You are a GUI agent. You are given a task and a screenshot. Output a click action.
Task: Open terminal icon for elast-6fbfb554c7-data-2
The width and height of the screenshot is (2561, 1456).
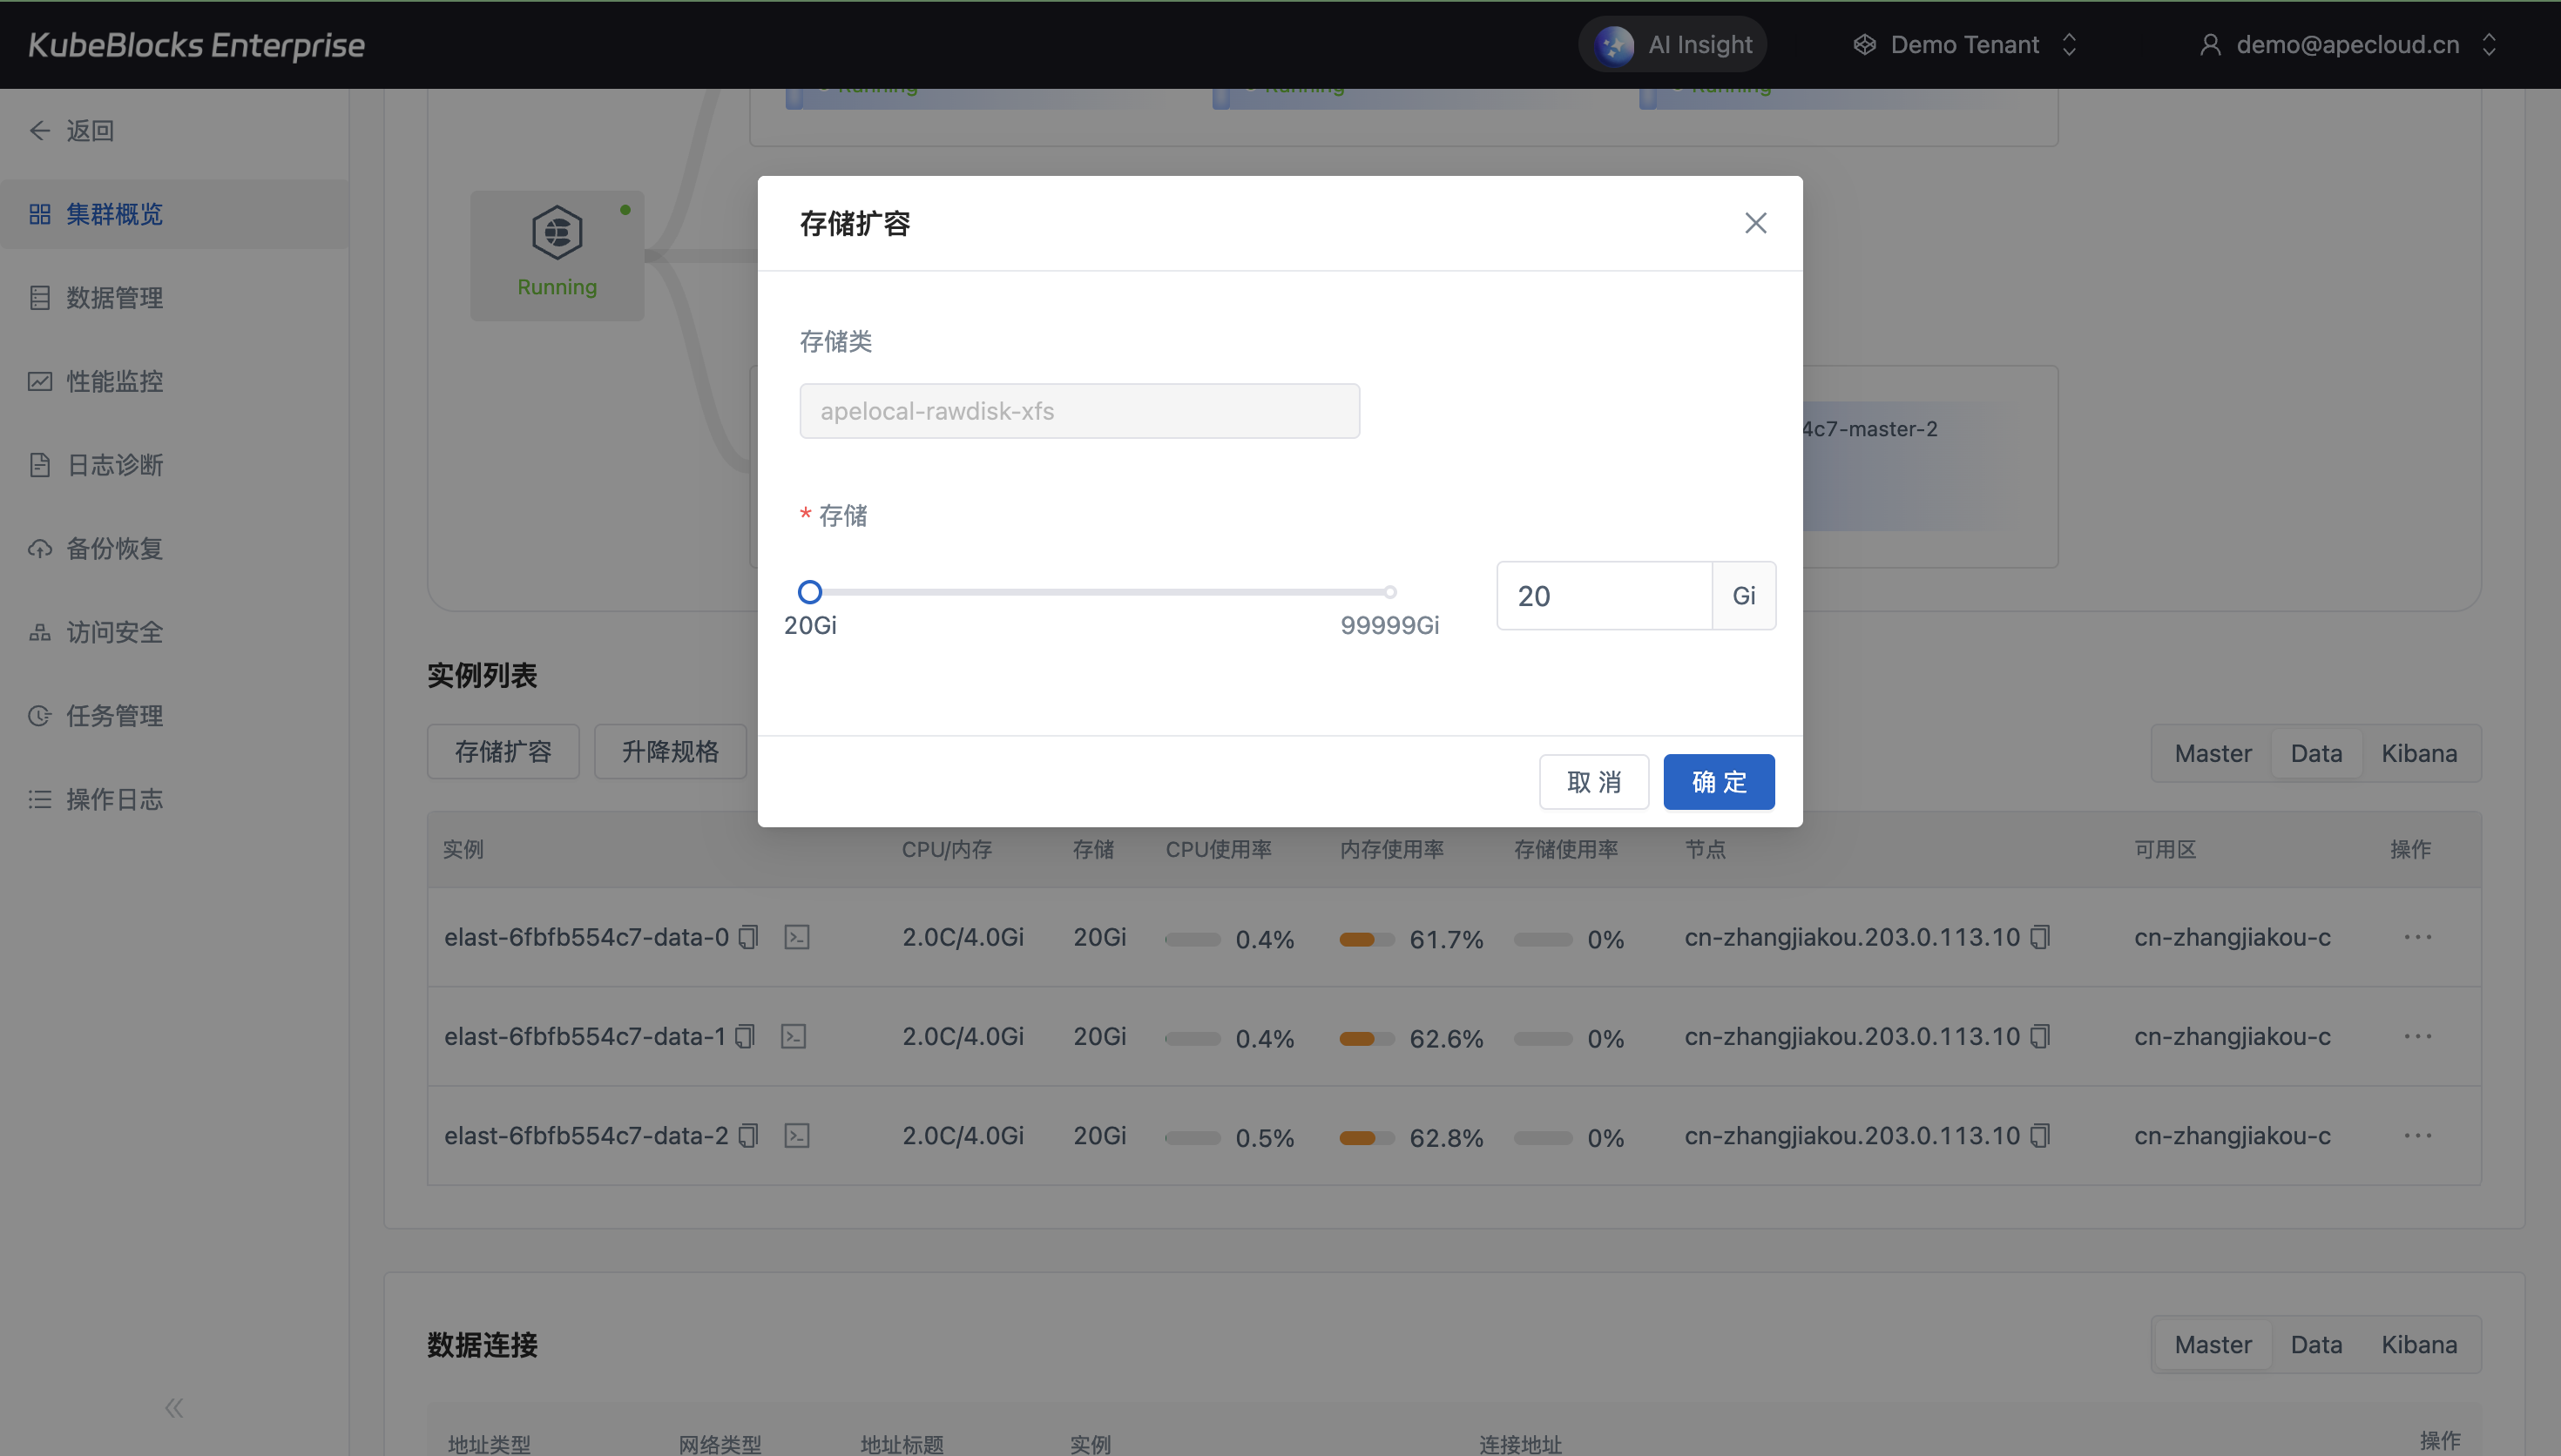(x=796, y=1135)
